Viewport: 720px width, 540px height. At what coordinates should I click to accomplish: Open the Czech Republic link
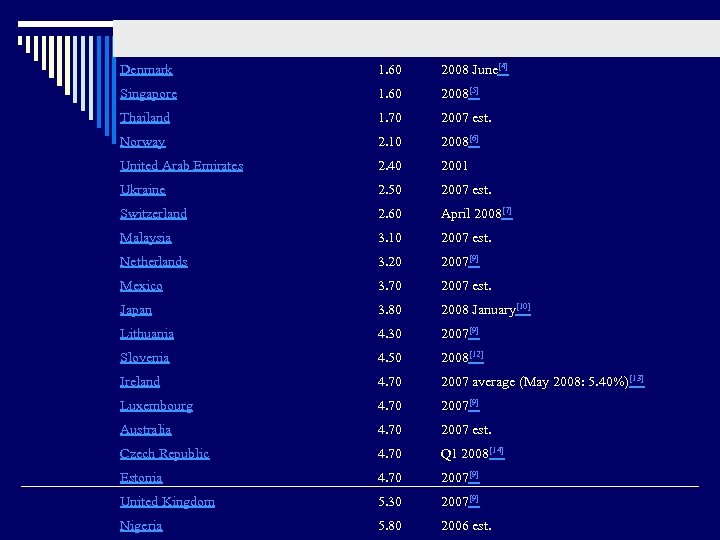click(164, 454)
